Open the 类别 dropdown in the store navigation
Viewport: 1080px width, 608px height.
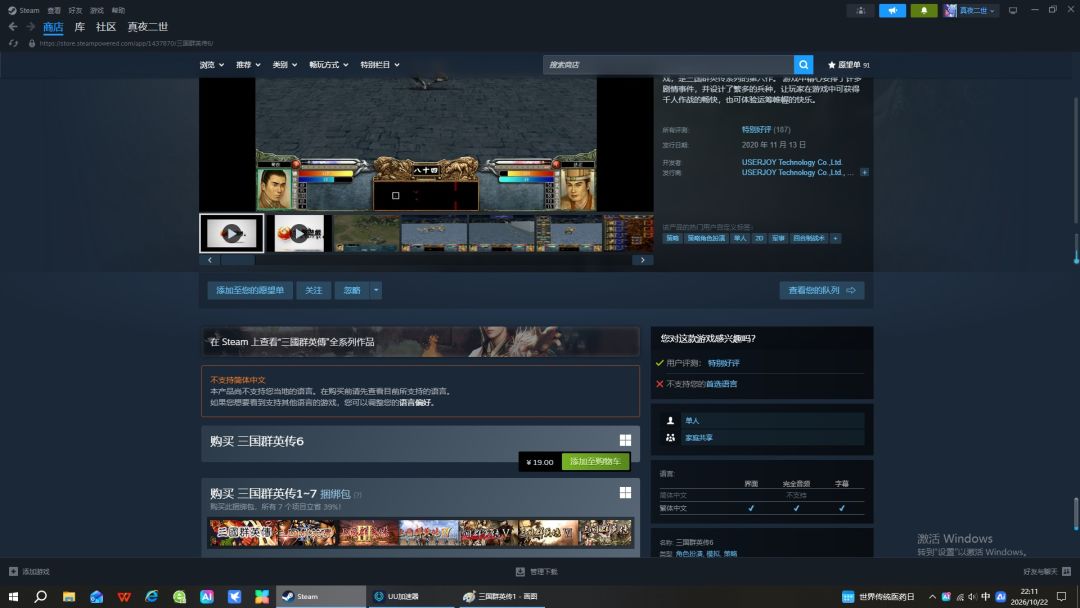pos(284,65)
